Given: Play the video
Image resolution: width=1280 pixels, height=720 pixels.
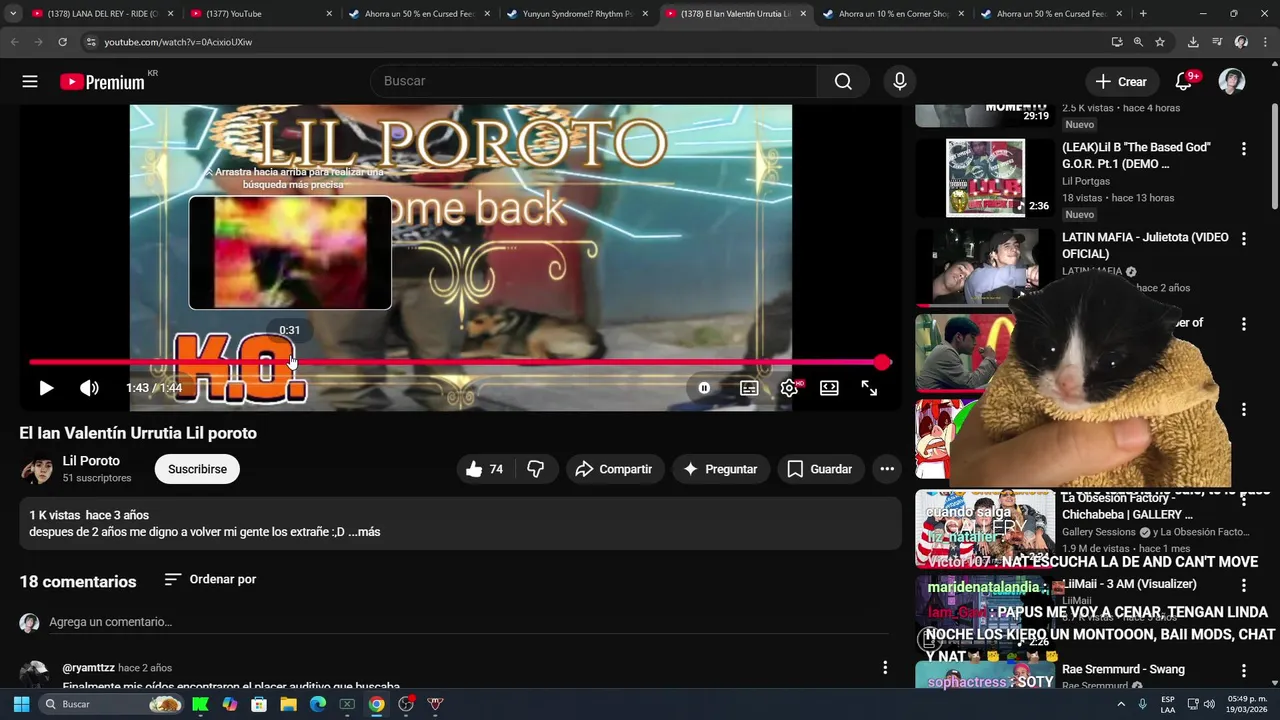Looking at the screenshot, I should [x=46, y=388].
